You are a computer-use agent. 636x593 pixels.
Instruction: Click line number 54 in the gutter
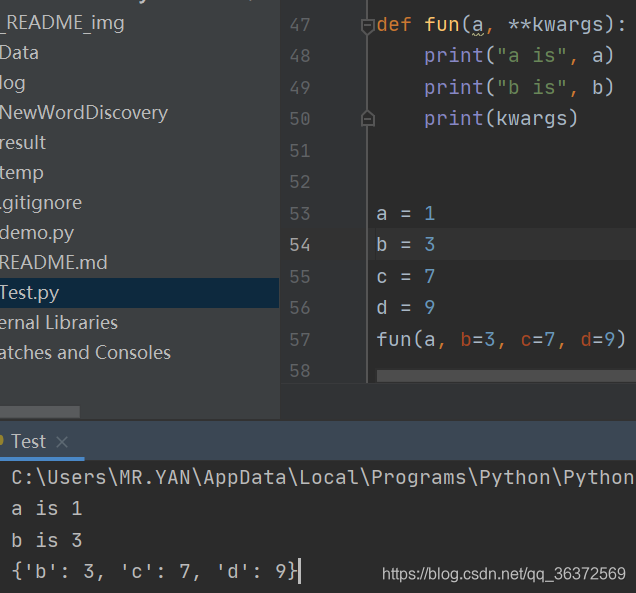coord(300,245)
